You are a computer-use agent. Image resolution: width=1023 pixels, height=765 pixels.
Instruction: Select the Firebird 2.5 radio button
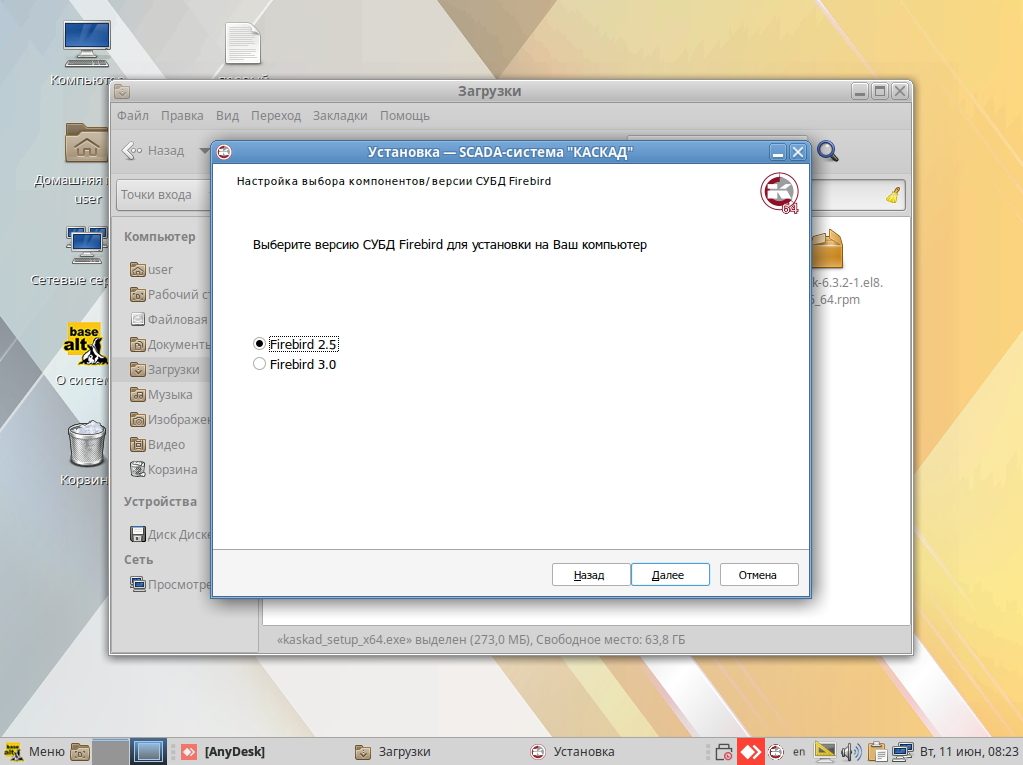260,344
